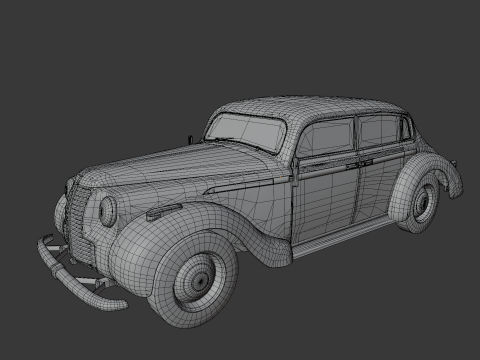Viewport: 480px width, 360px height.
Task: Select the rear wheel of the car model
Action: coord(422,202)
